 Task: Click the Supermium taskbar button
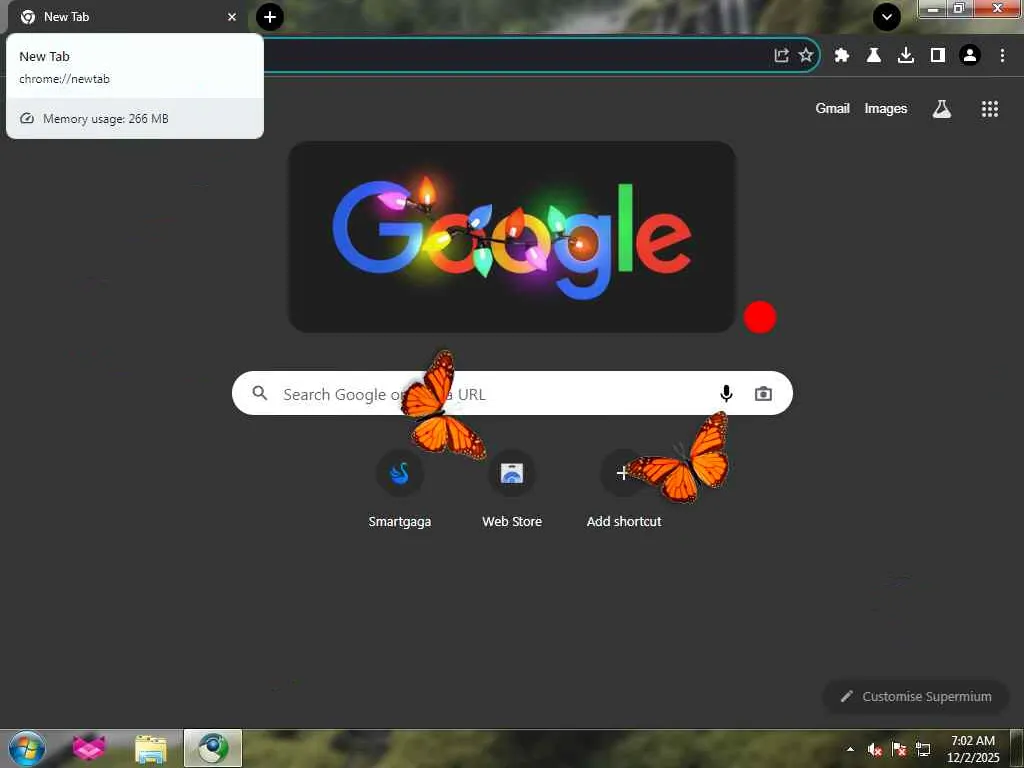point(213,748)
